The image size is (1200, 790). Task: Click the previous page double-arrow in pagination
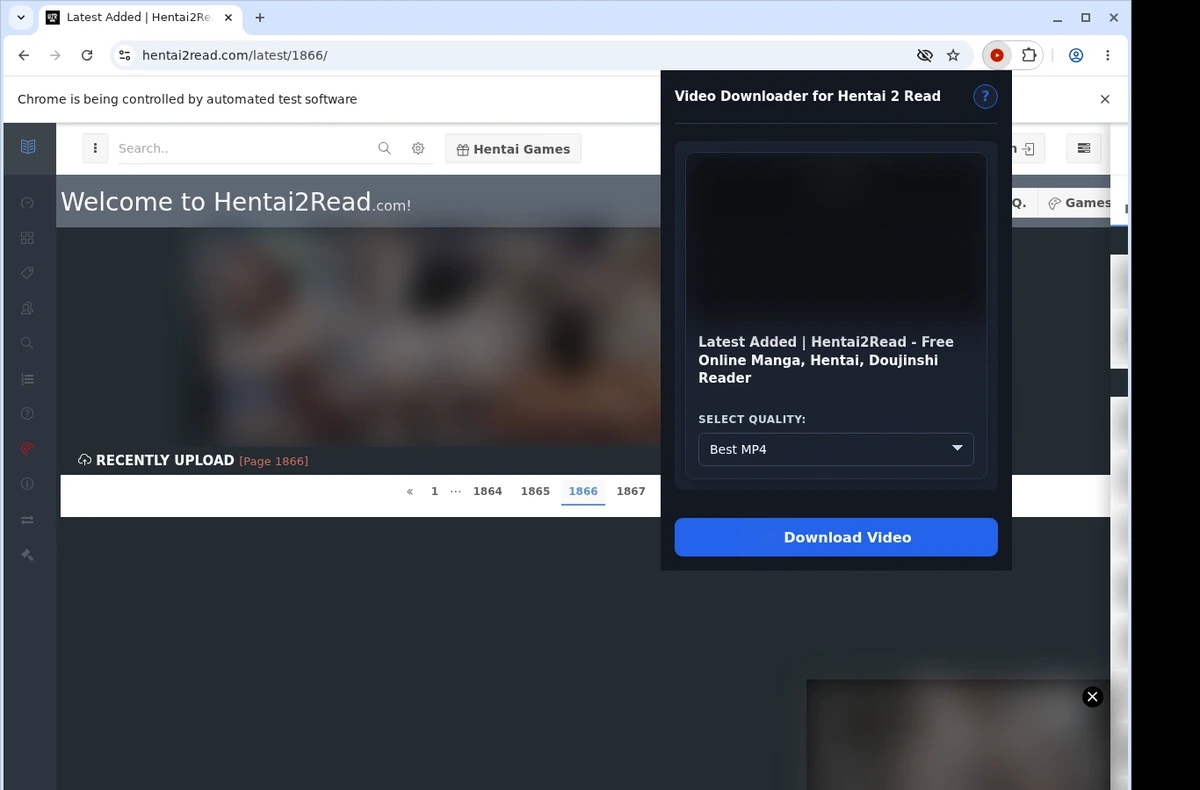pos(410,491)
